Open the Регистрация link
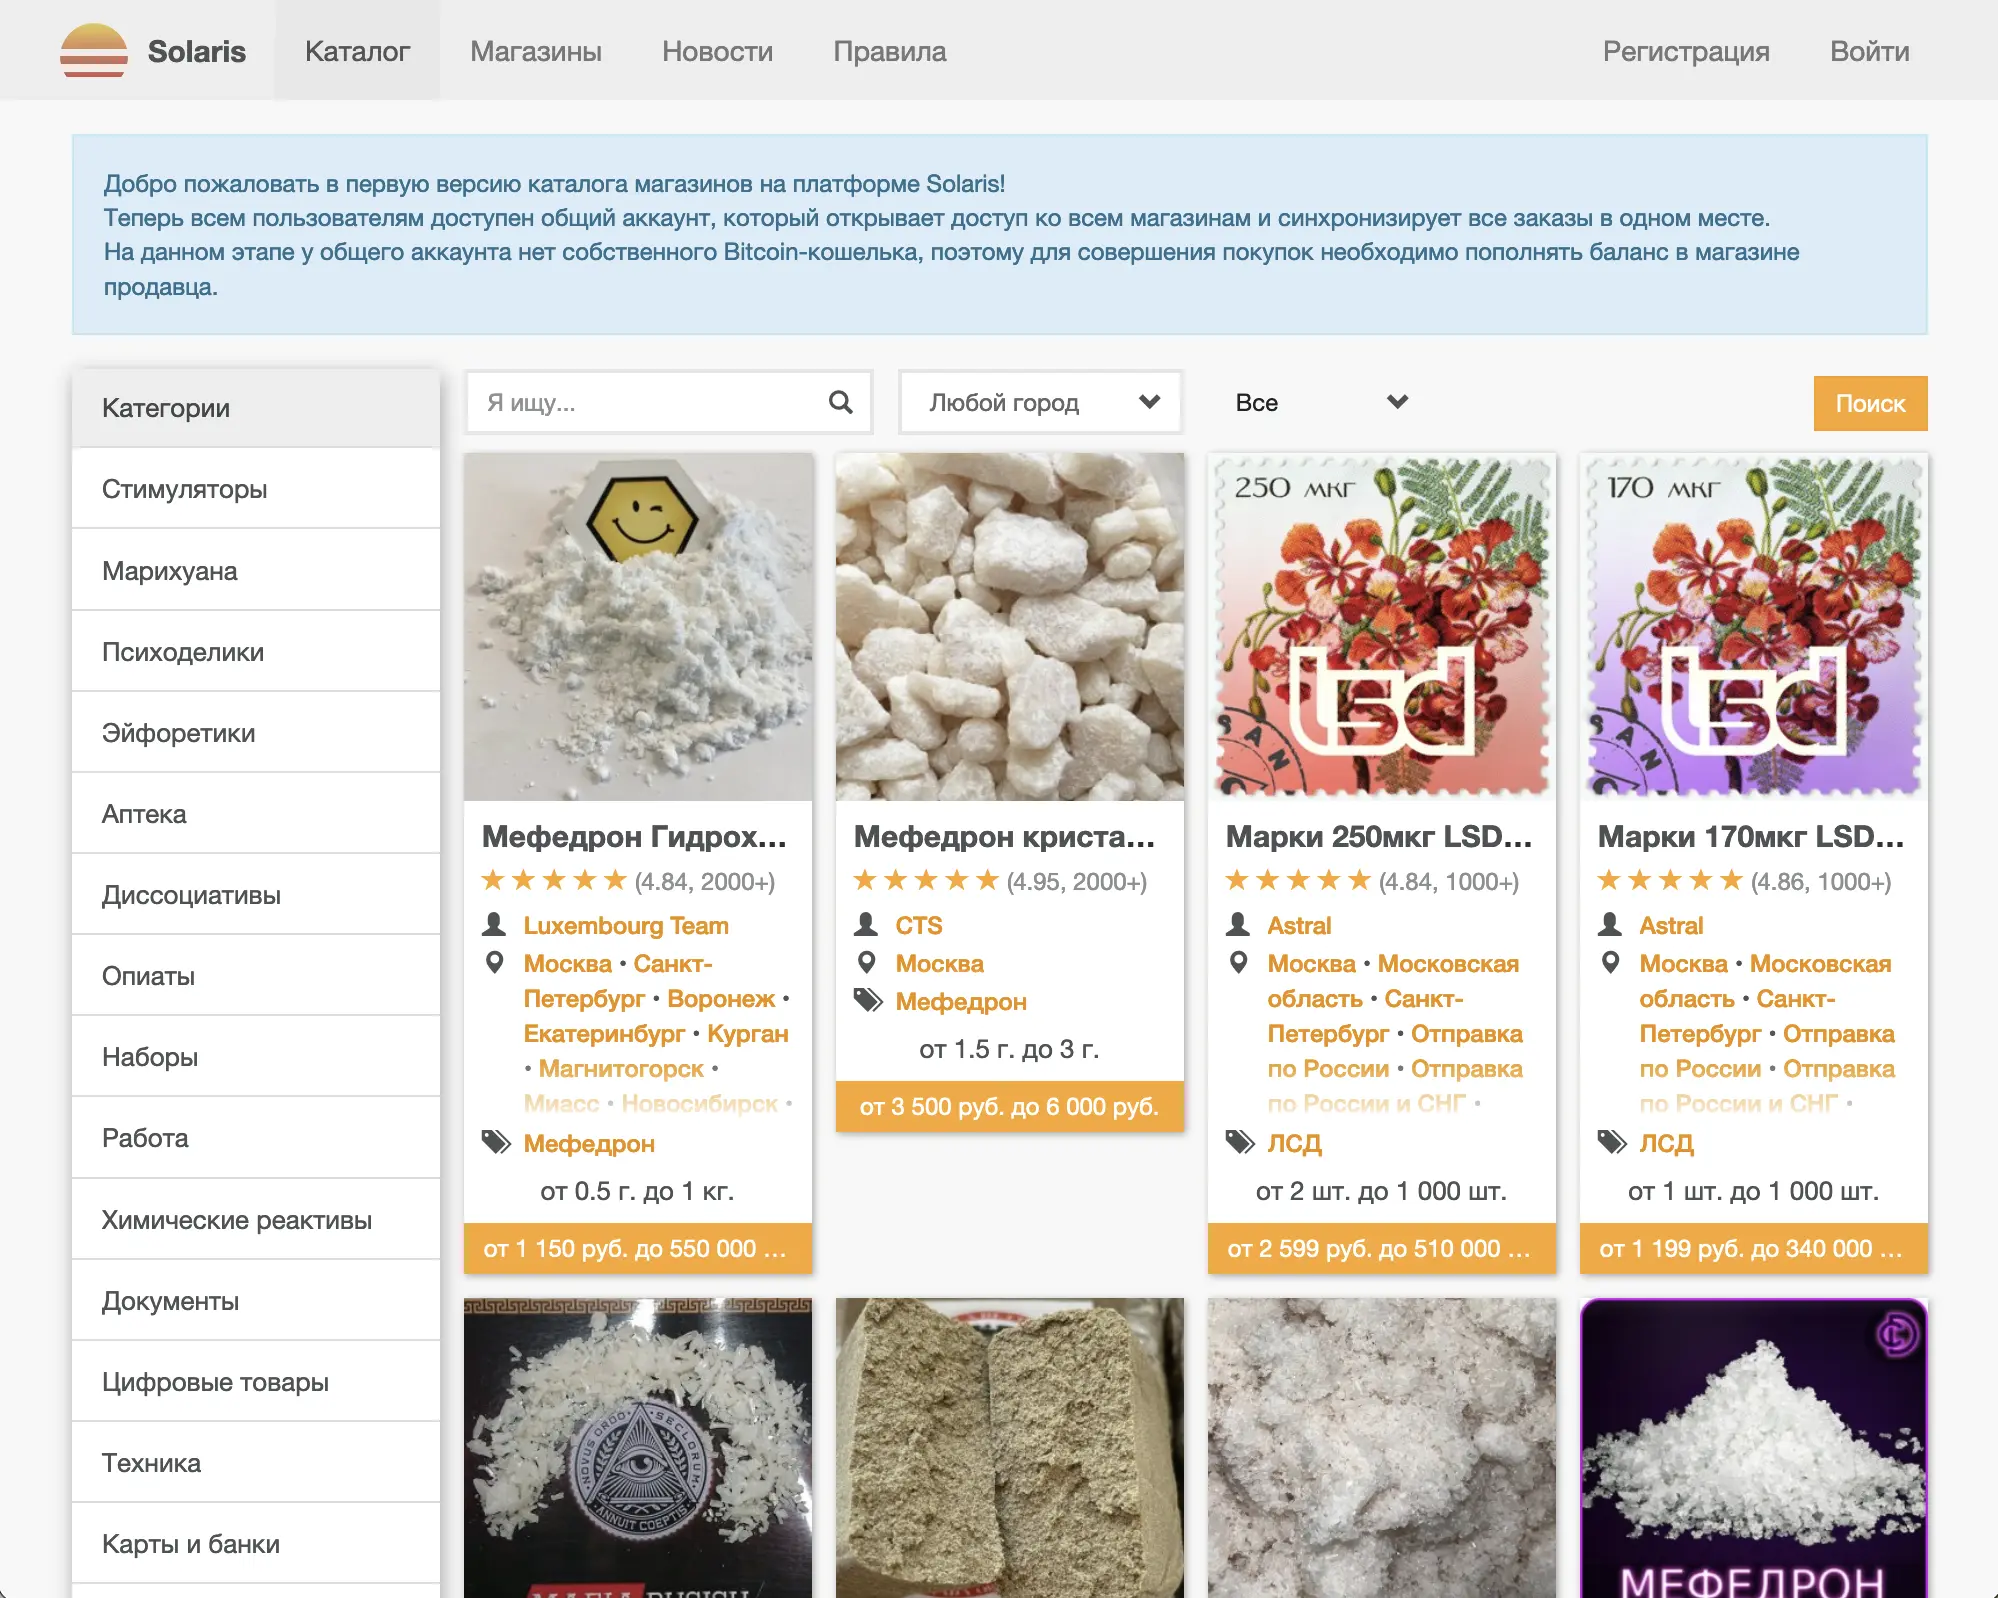Screen dimensions: 1998x1598 pos(1686,51)
